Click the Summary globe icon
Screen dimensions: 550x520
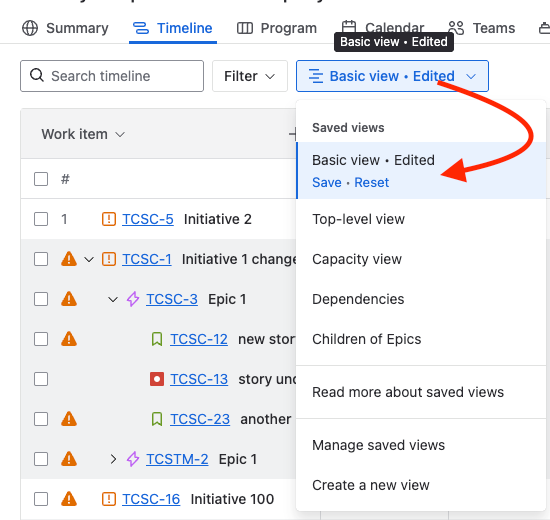[30, 28]
